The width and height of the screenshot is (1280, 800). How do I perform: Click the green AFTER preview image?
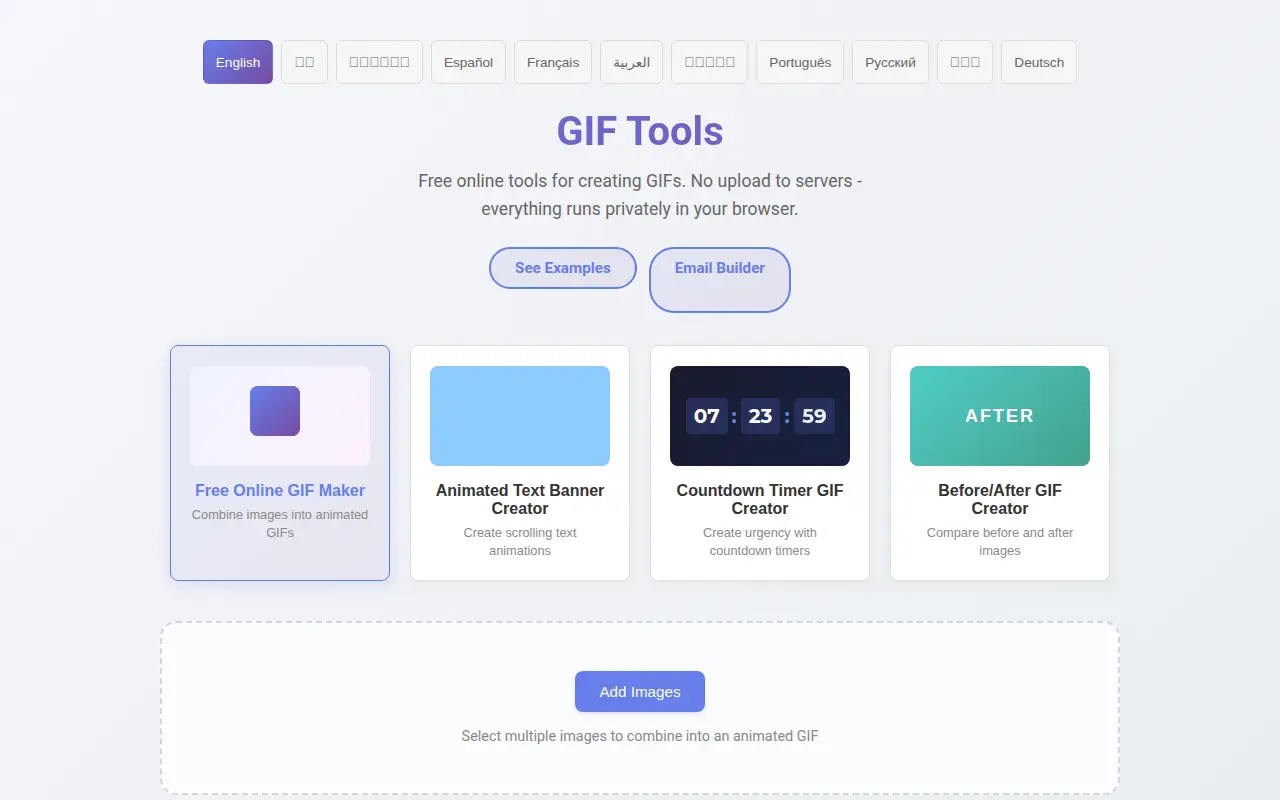point(1000,416)
